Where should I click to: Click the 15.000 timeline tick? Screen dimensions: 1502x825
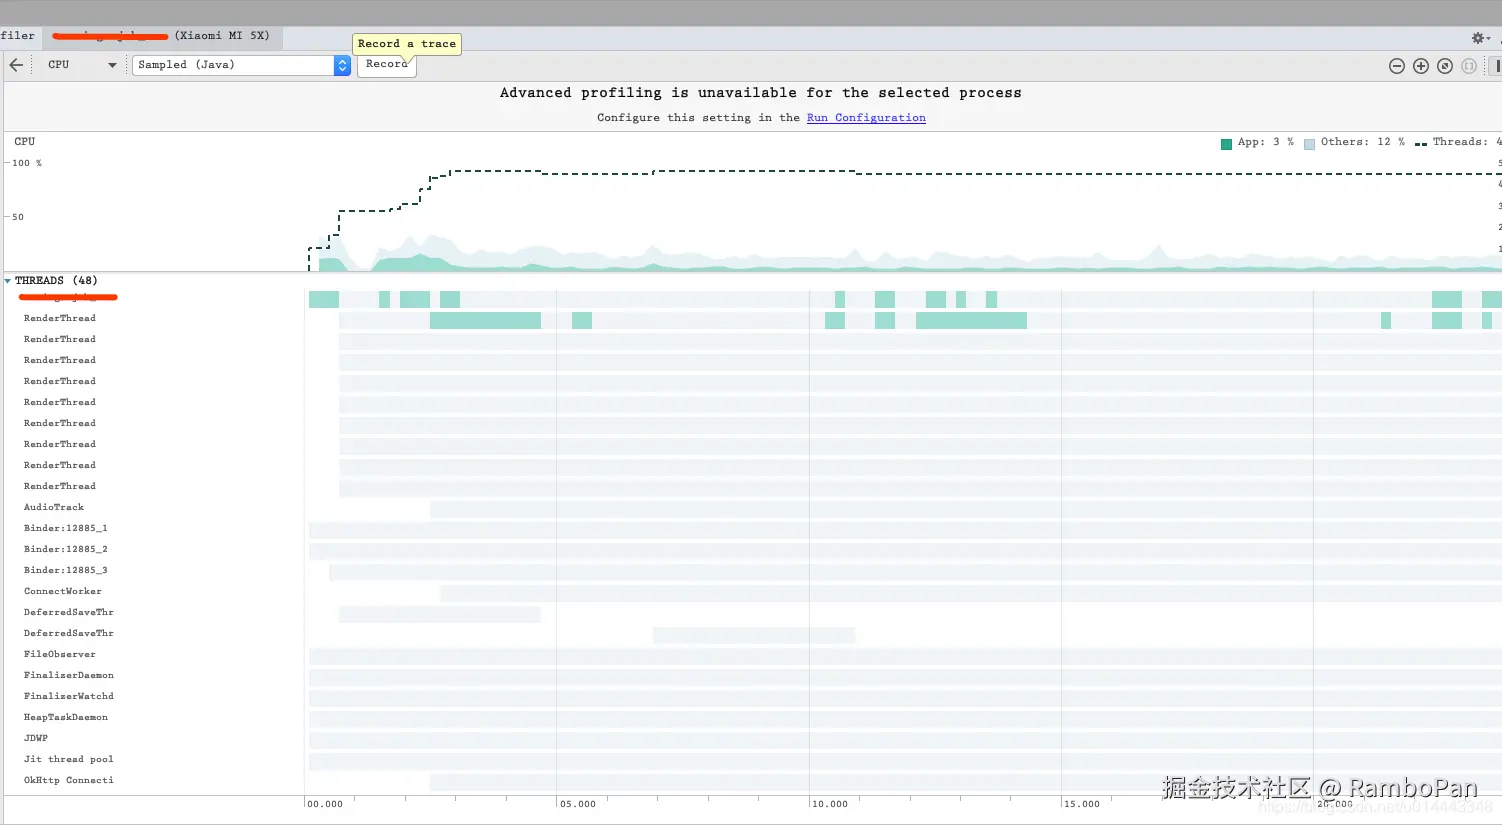[x=1082, y=804]
